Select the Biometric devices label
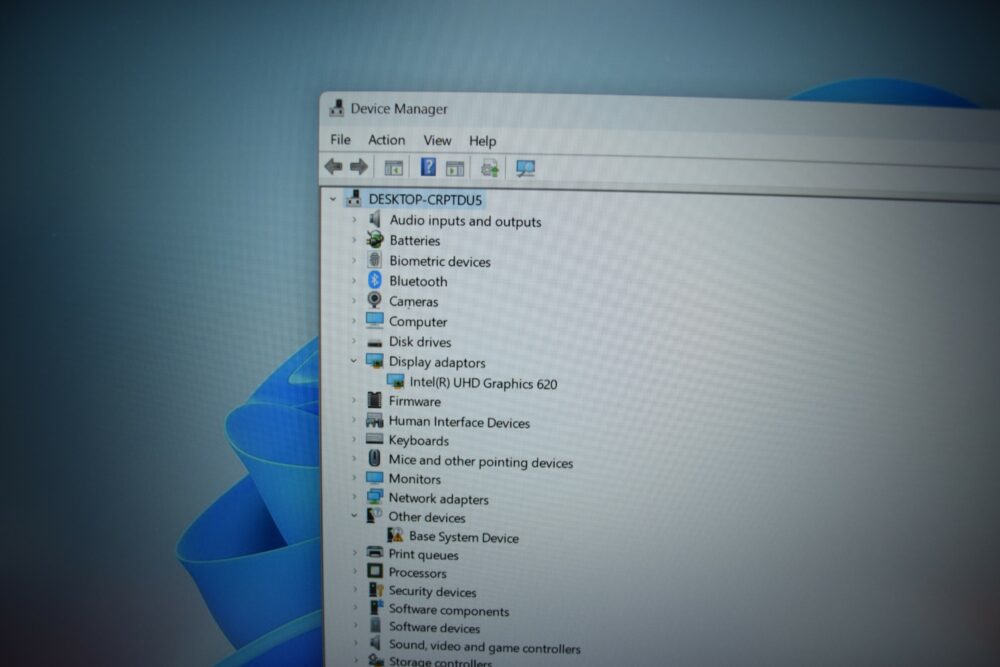1000x667 pixels. pyautogui.click(x=440, y=261)
